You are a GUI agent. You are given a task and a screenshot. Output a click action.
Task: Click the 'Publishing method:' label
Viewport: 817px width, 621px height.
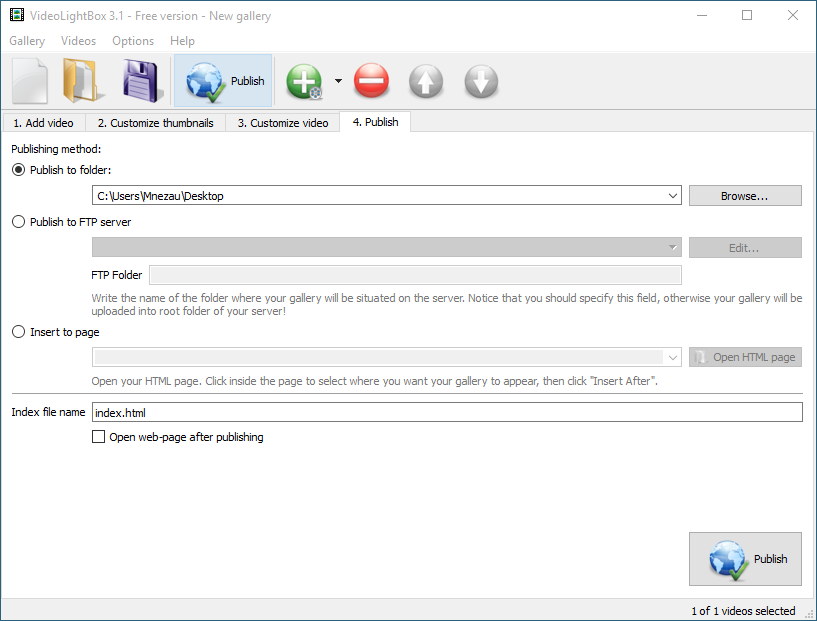56,149
